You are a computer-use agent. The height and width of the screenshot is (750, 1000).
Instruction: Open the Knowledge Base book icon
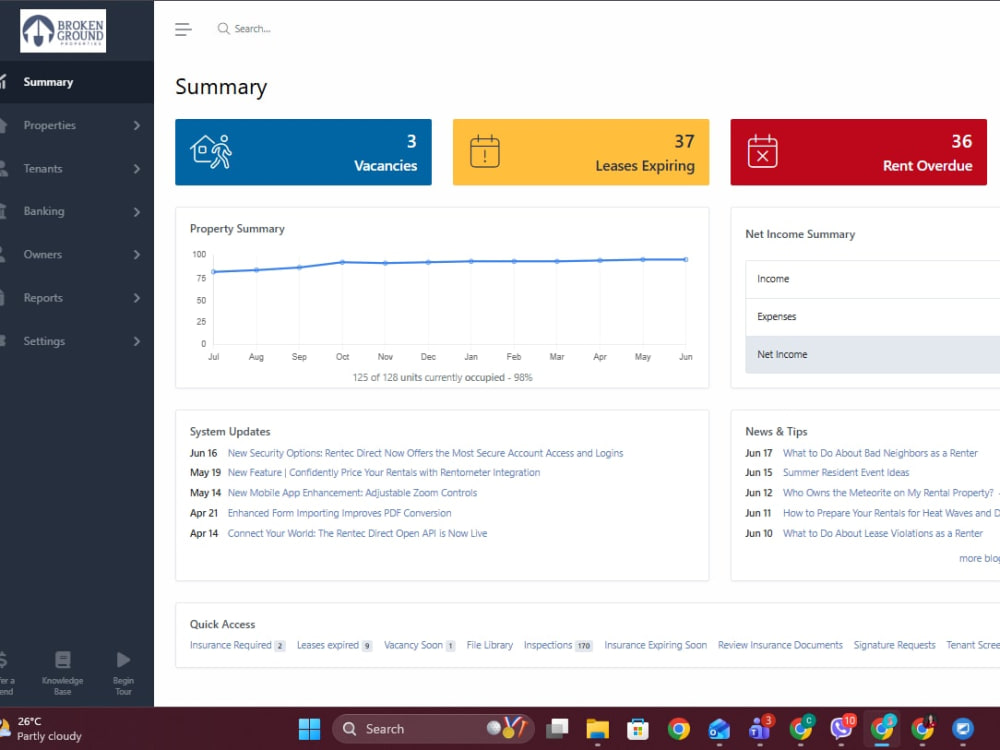(62, 659)
